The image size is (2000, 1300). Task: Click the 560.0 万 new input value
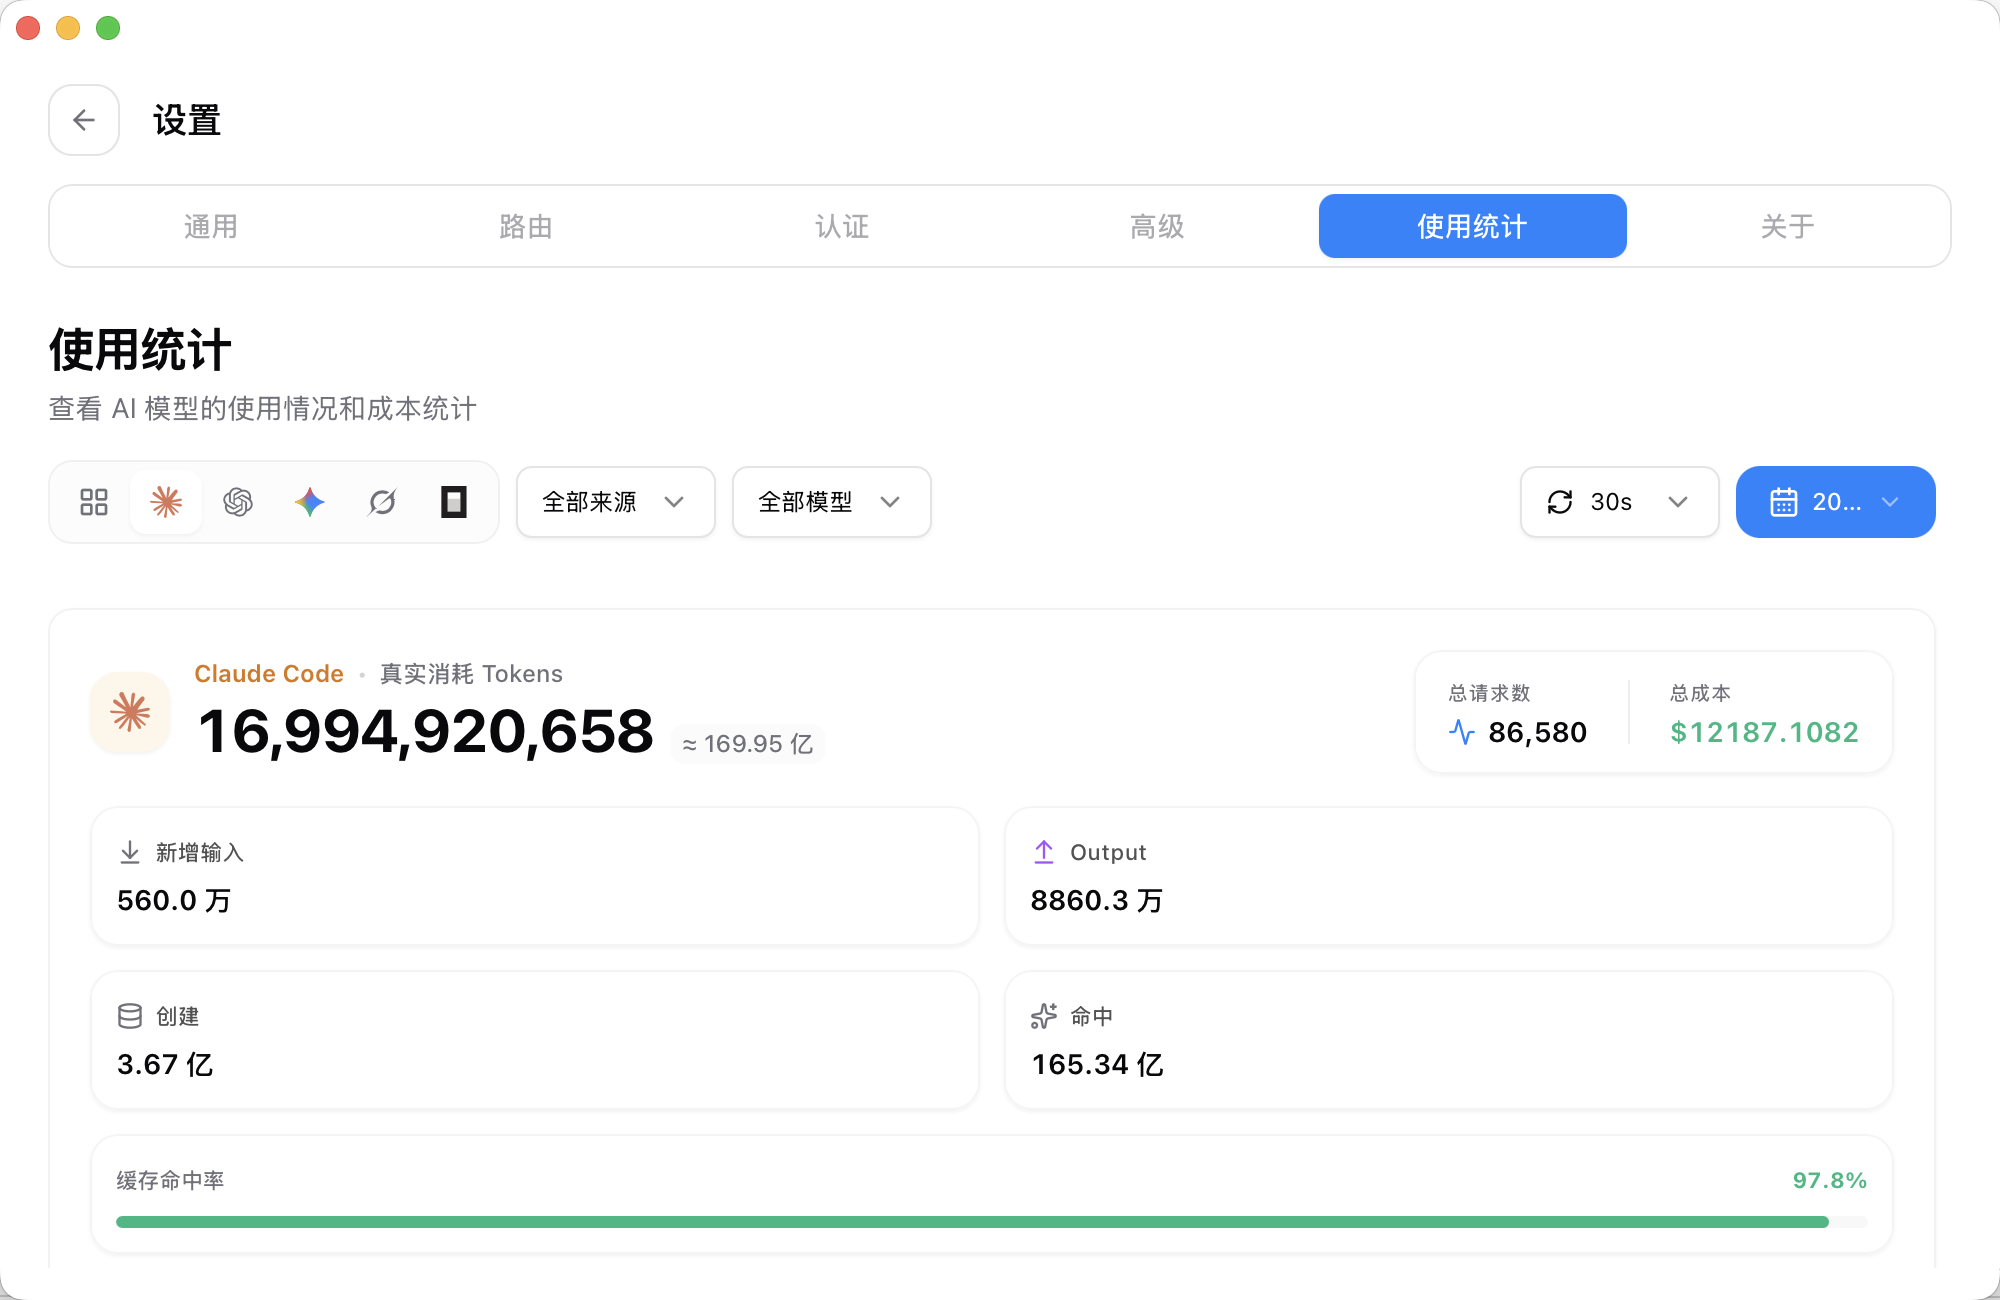(x=174, y=901)
